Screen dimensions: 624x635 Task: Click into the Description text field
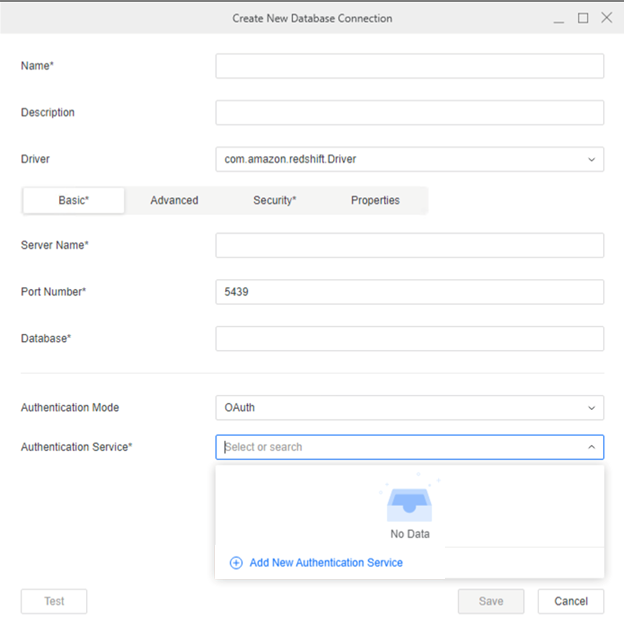pos(409,113)
